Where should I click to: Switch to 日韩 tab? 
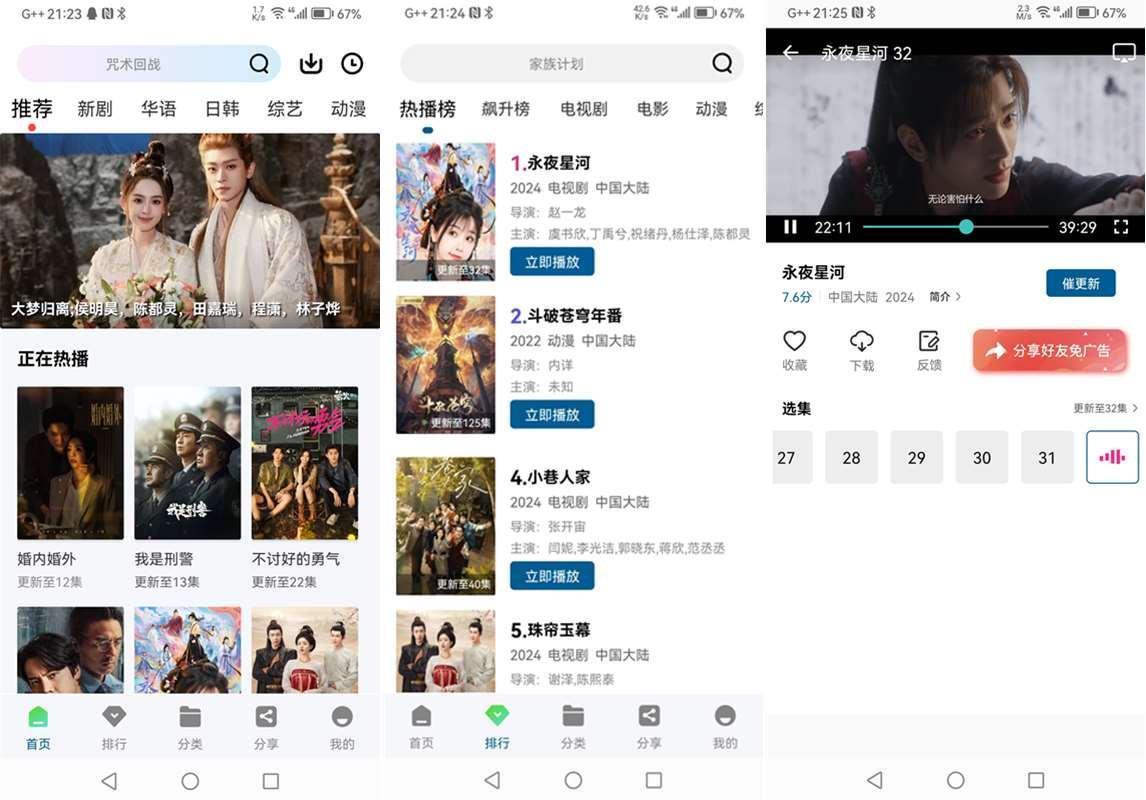[x=222, y=109]
